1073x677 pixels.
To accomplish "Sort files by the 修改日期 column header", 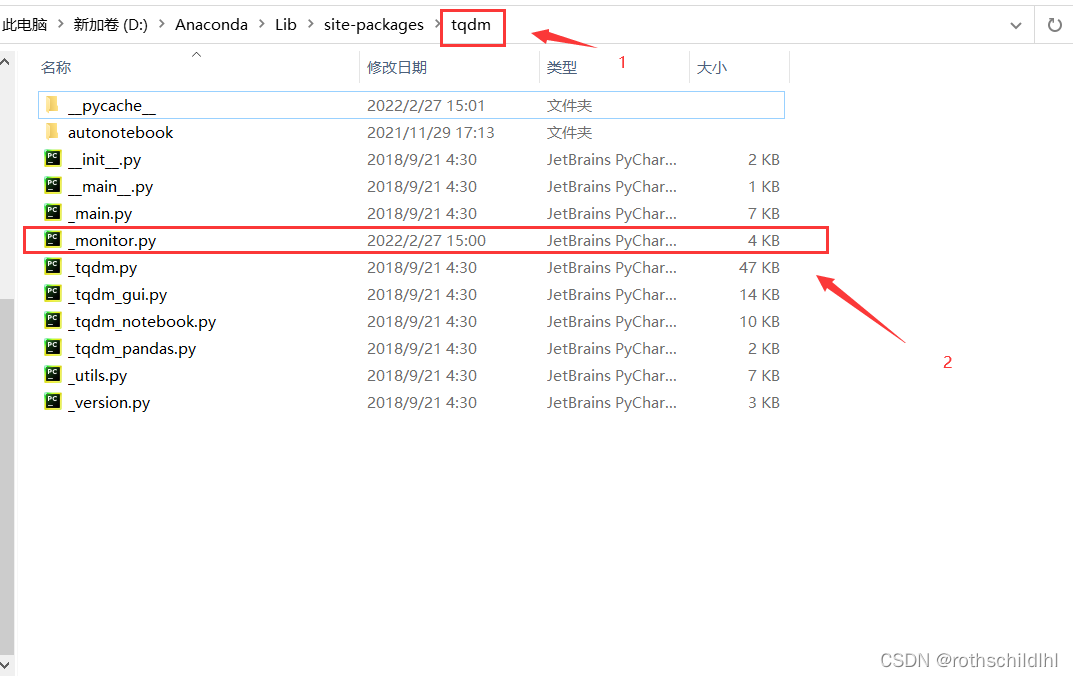I will pyautogui.click(x=397, y=67).
